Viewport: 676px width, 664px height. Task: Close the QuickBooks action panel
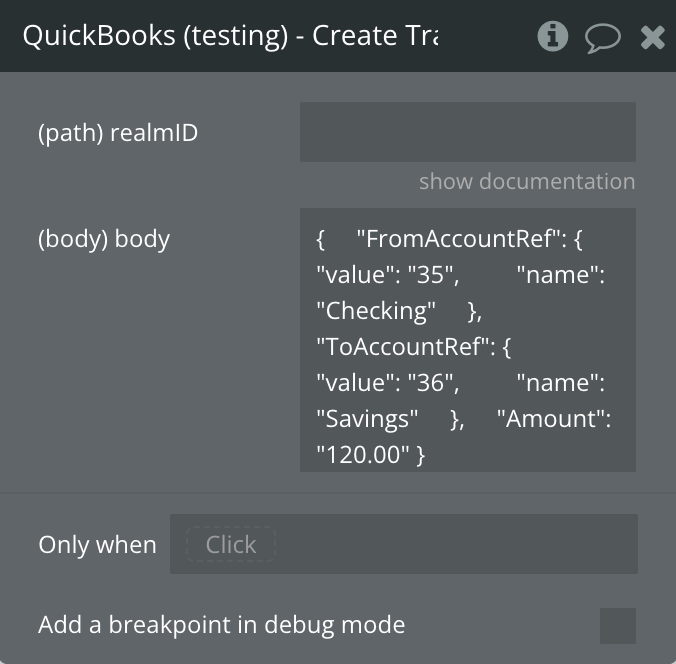point(653,38)
